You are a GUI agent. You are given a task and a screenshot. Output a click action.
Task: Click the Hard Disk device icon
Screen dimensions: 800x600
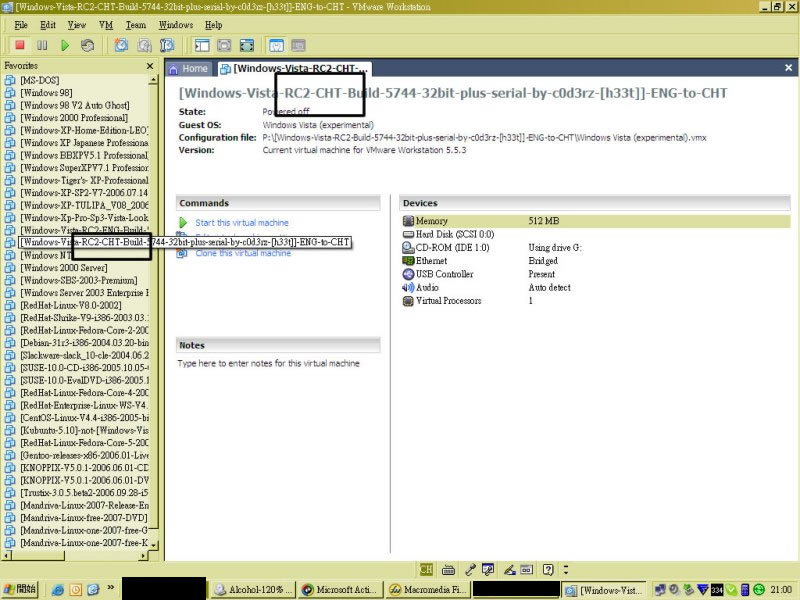click(x=408, y=234)
